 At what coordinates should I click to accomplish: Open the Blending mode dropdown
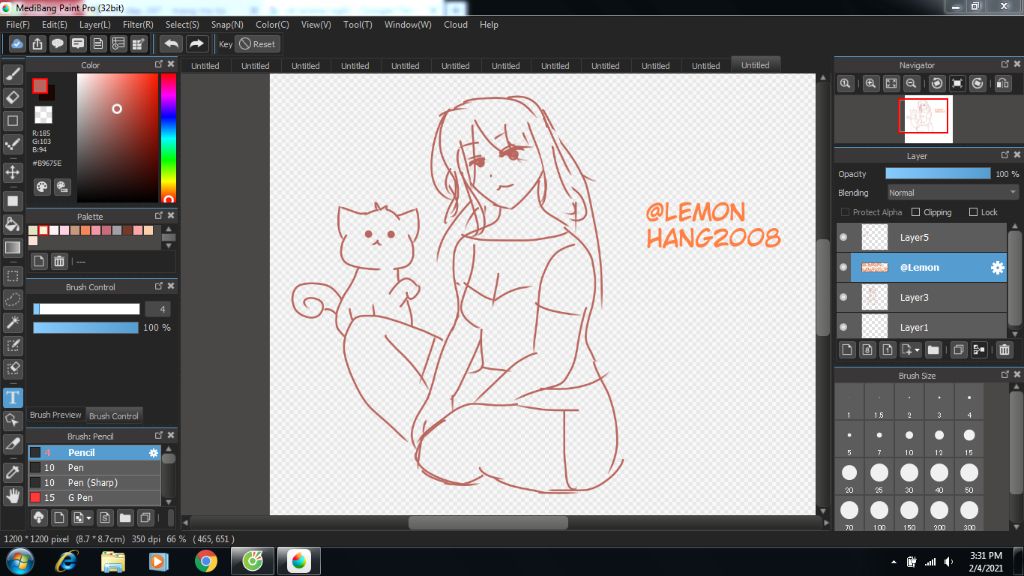pyautogui.click(x=952, y=193)
